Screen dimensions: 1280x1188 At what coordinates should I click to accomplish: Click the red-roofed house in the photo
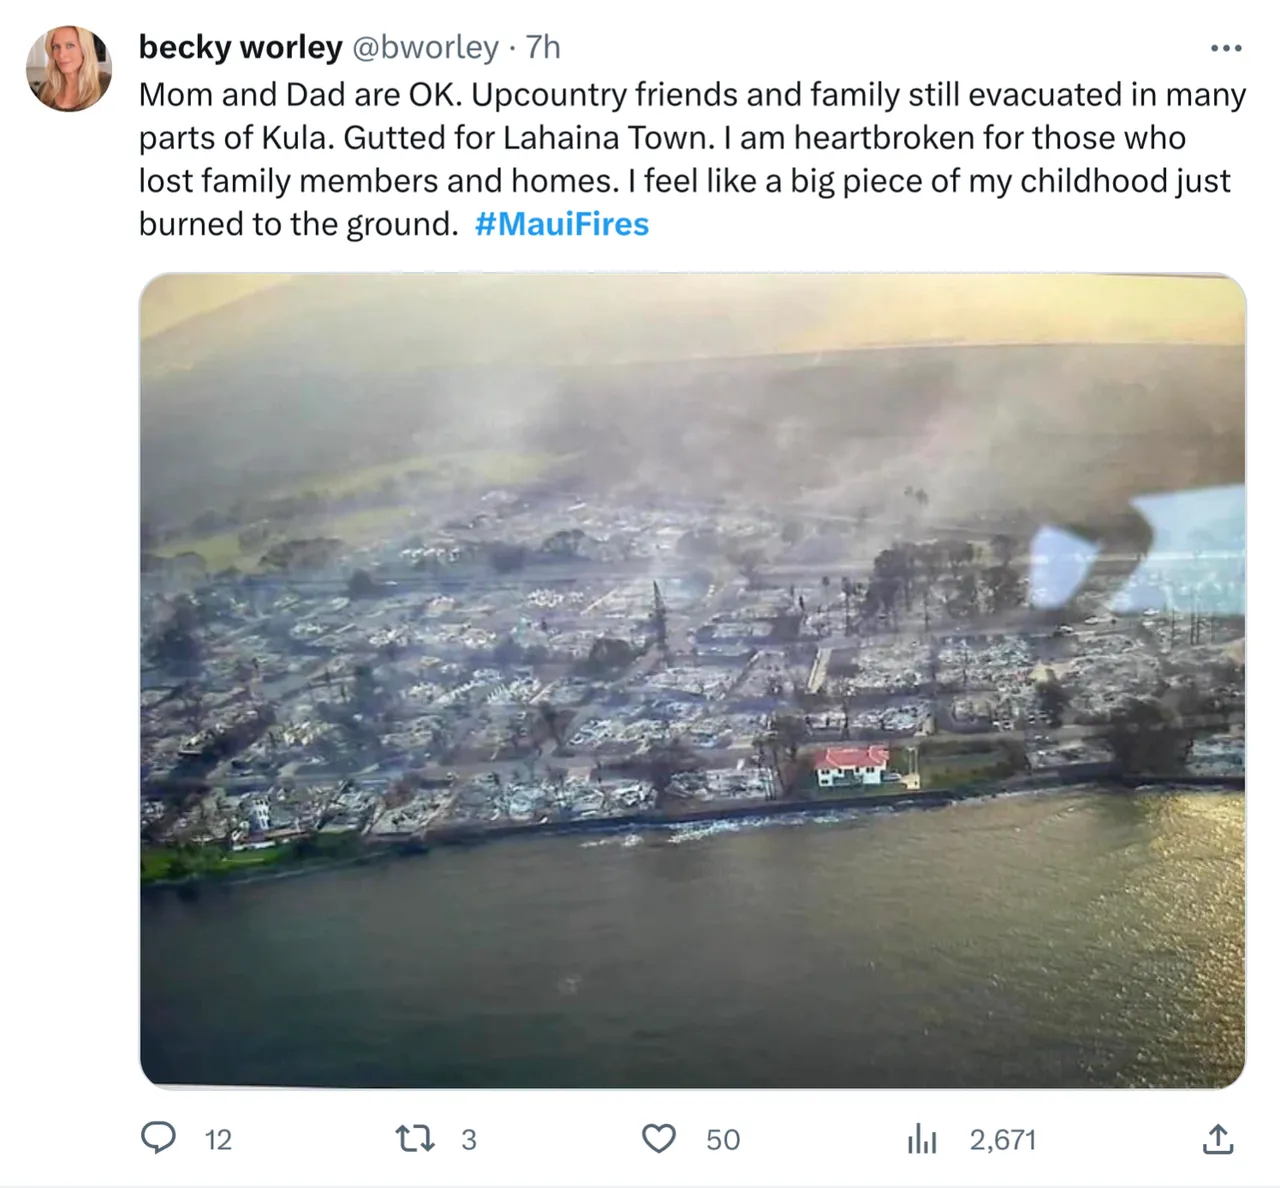tap(851, 766)
